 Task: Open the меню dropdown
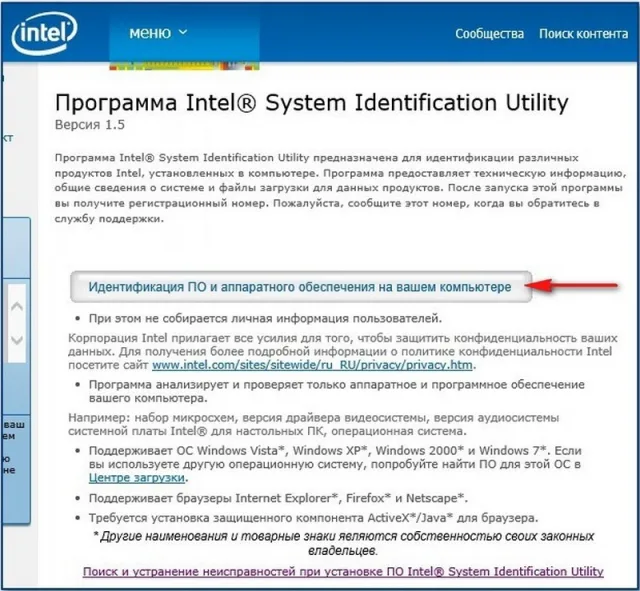(158, 33)
